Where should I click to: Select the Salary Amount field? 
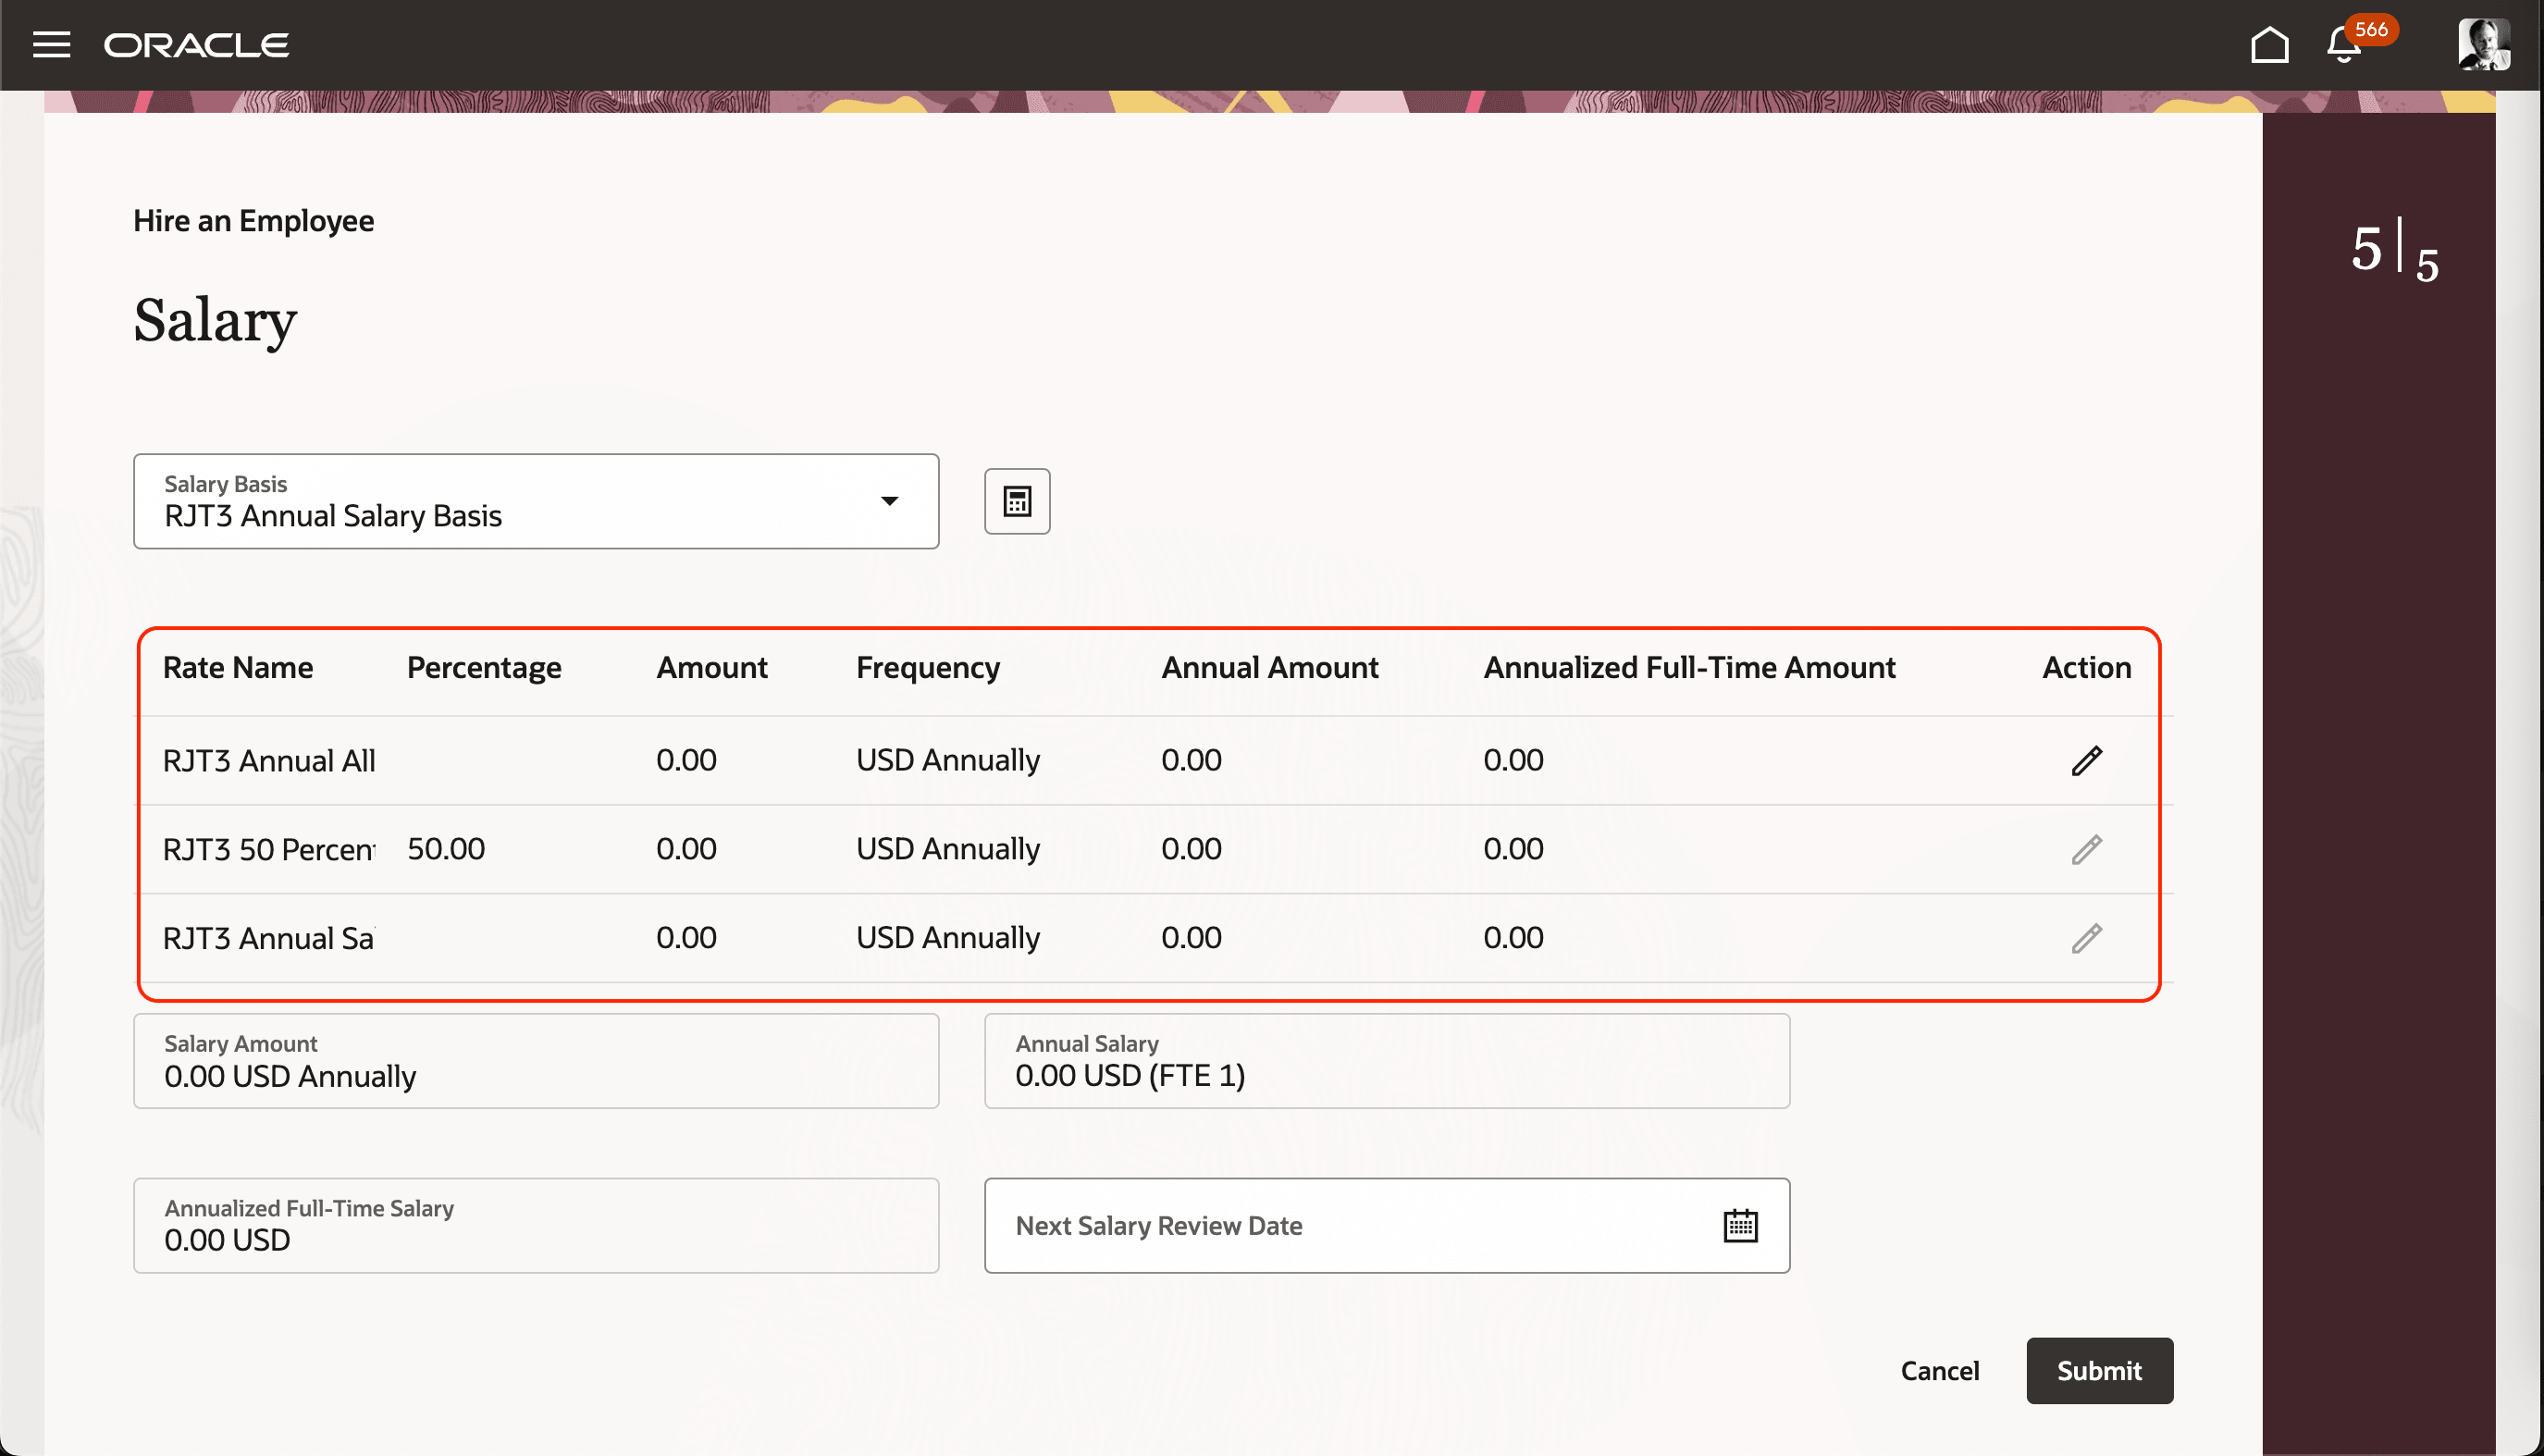pos(536,1061)
